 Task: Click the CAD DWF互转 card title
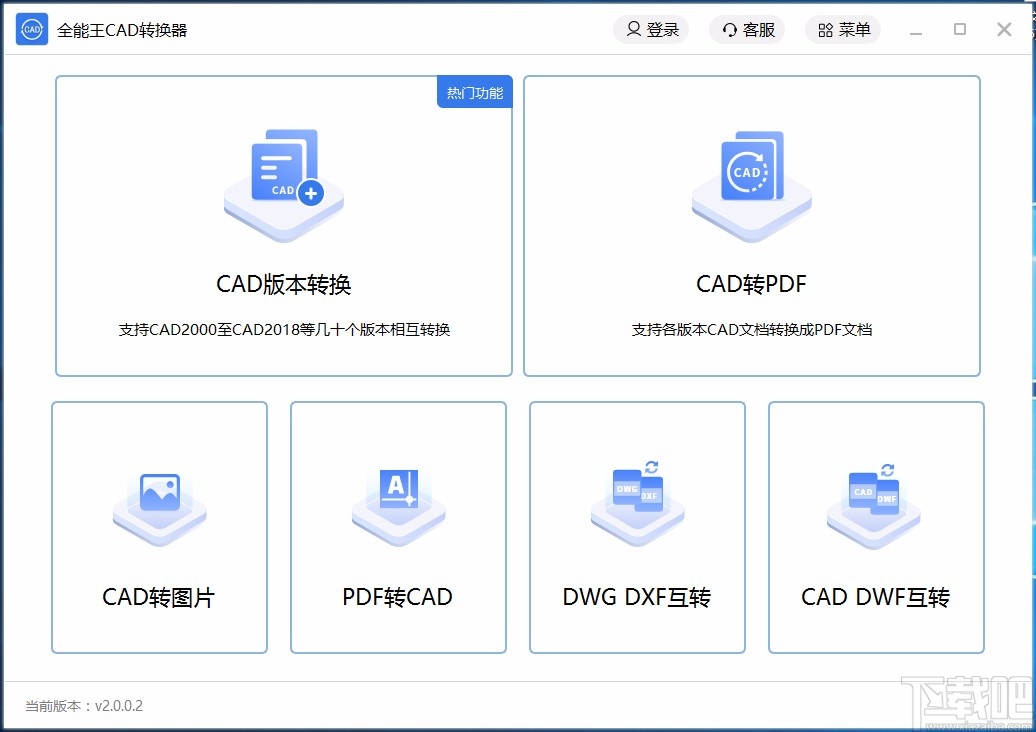(x=874, y=597)
